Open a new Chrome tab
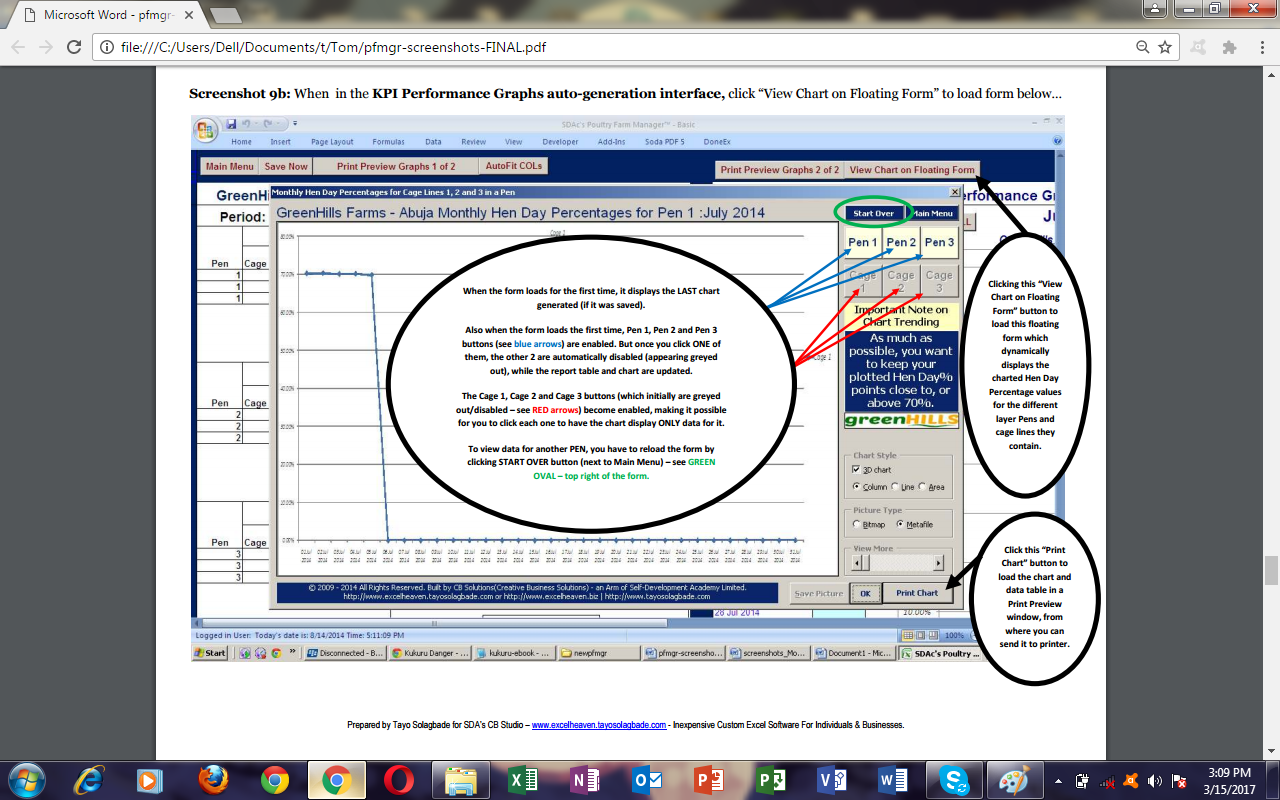The image size is (1280, 800). 227,15
